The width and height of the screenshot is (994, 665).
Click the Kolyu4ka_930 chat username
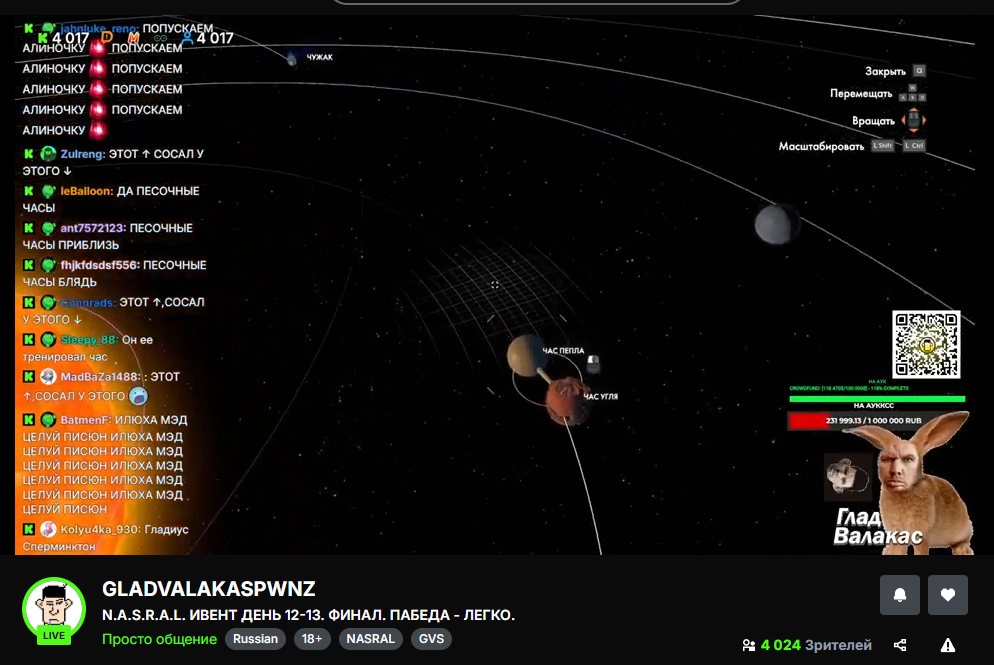coord(101,529)
